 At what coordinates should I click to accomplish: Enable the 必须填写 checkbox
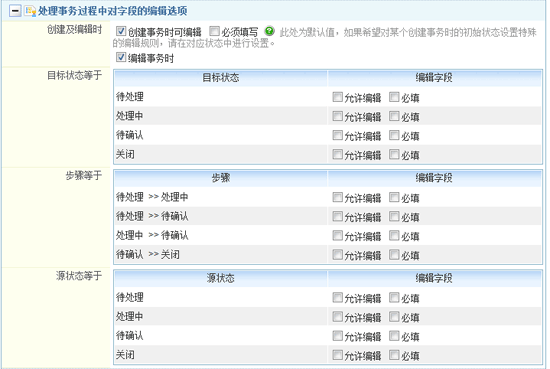click(x=214, y=31)
